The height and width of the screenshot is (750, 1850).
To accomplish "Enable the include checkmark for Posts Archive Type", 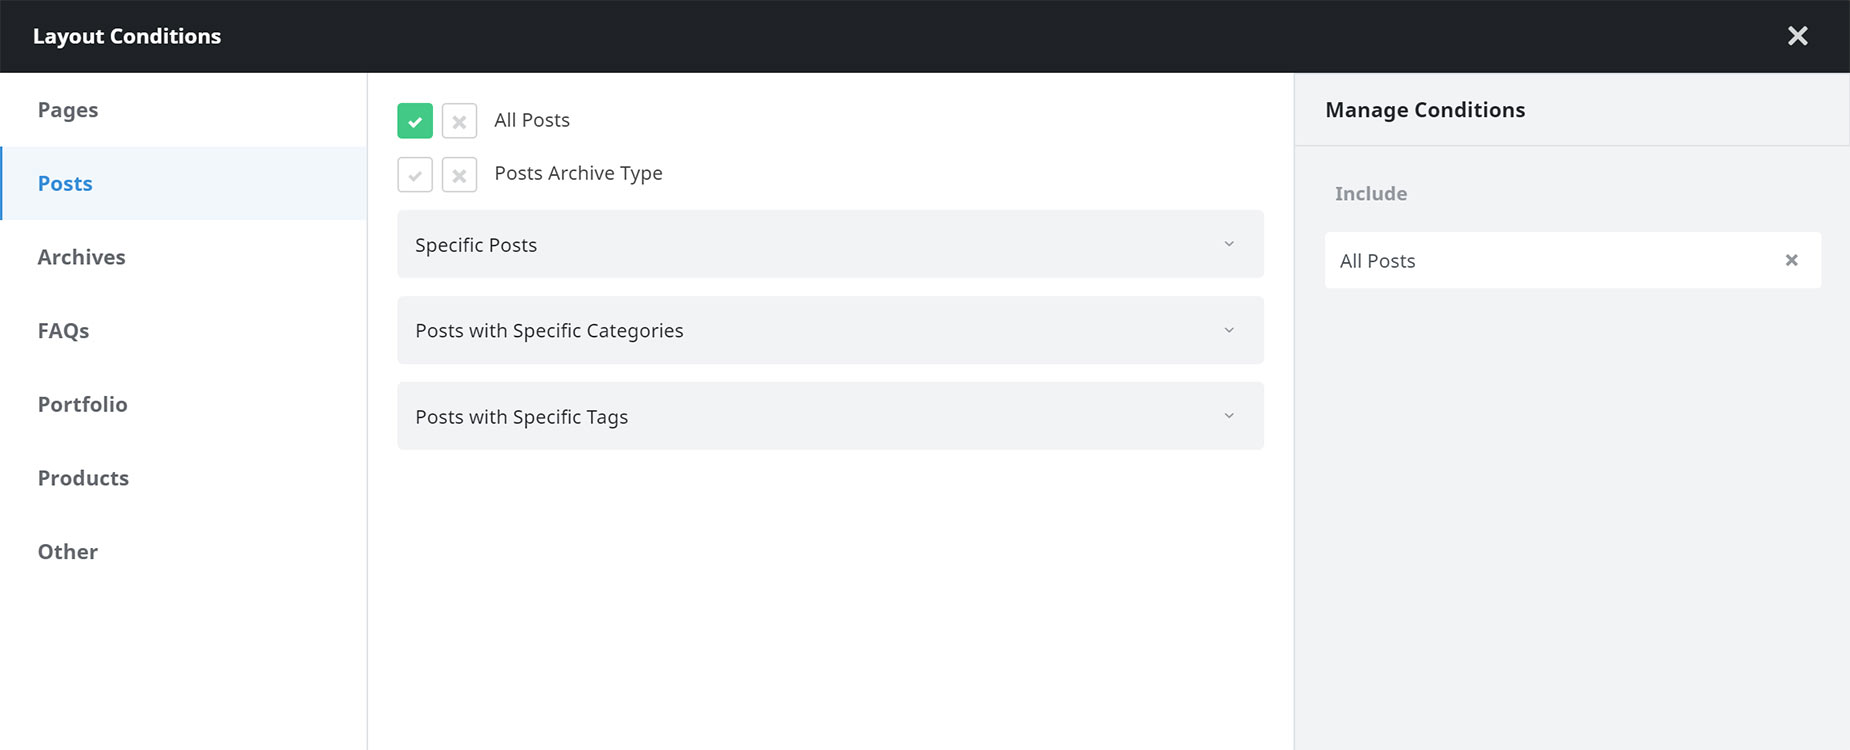I will (x=415, y=175).
